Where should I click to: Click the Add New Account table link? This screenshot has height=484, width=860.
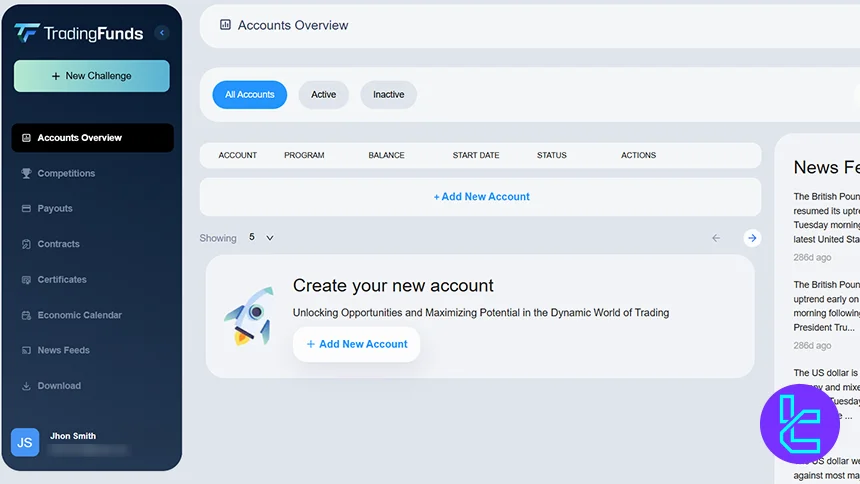[x=481, y=197]
